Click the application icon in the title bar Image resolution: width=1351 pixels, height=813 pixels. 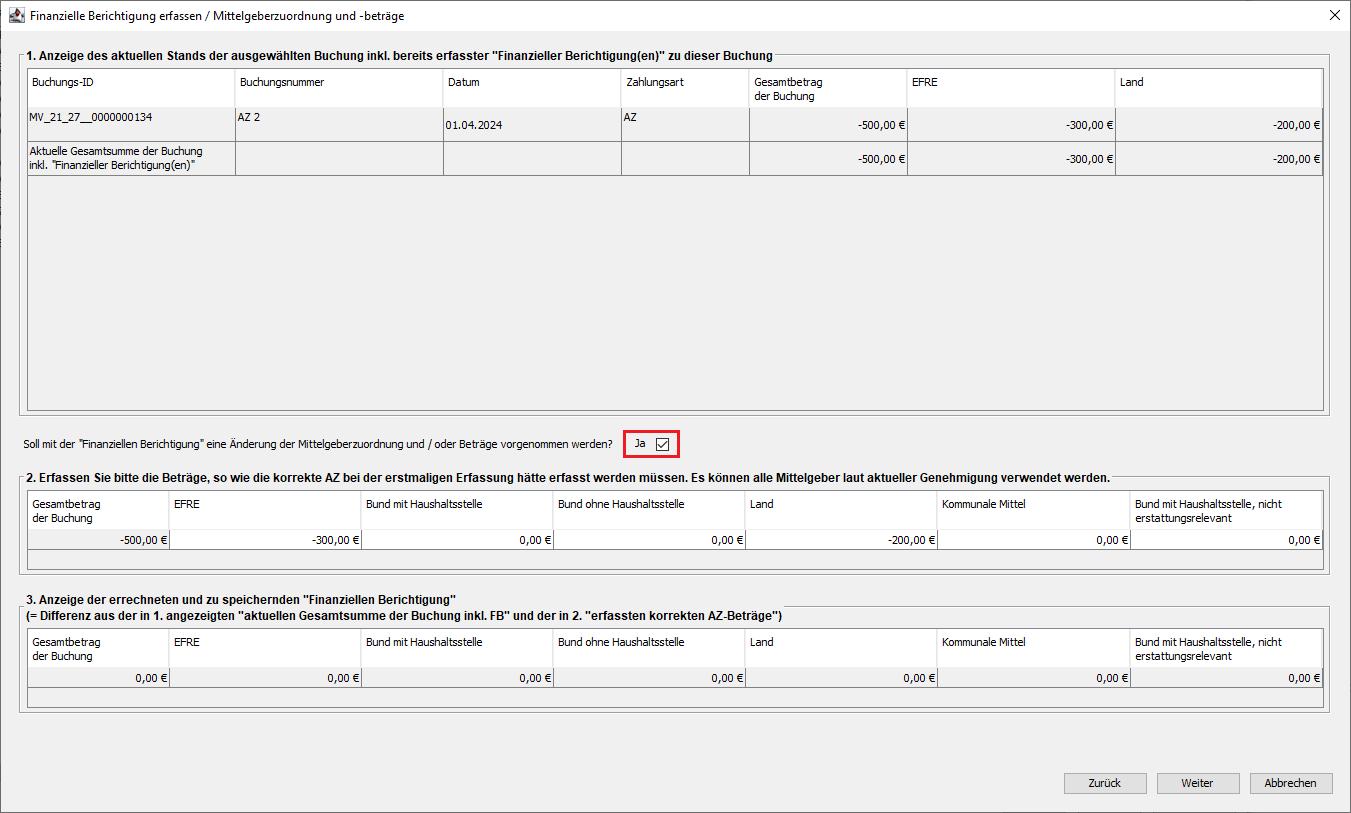point(16,16)
